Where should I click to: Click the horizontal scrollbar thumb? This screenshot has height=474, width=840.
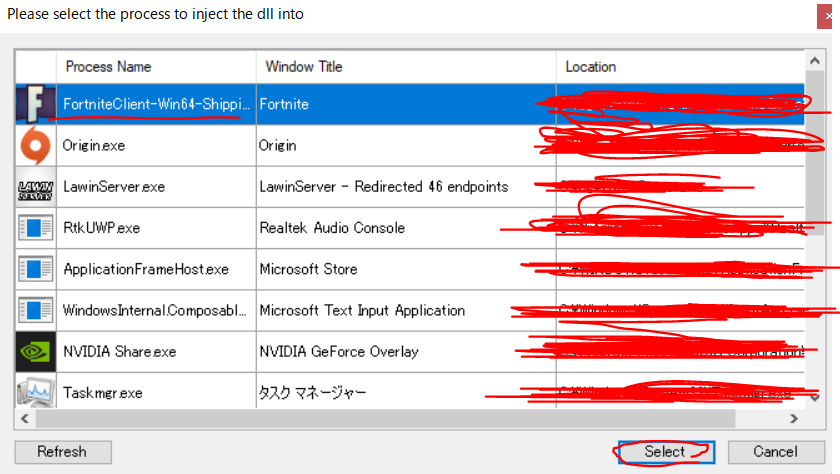[x=386, y=419]
